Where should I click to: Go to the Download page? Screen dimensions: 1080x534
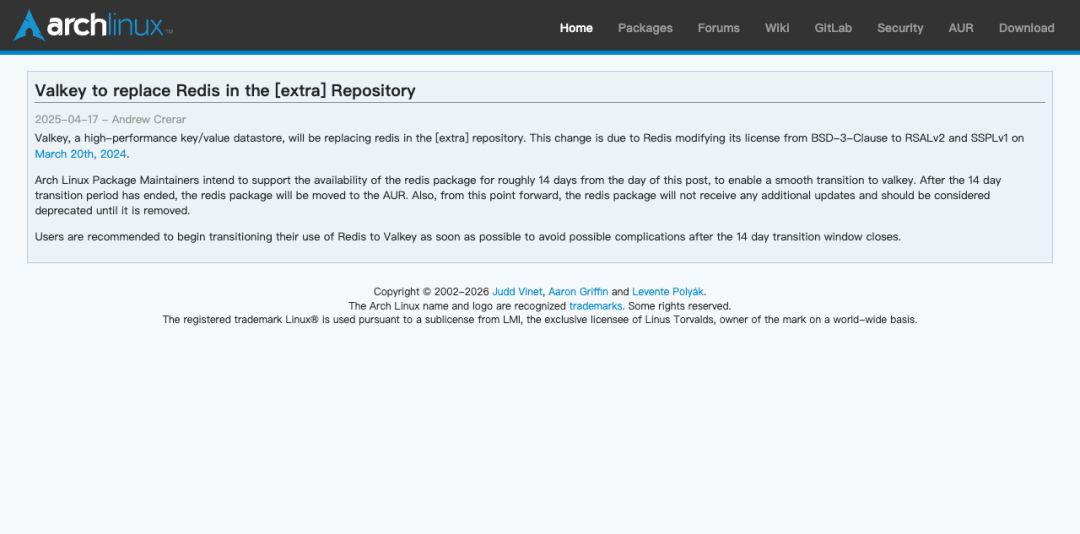[x=1026, y=28]
